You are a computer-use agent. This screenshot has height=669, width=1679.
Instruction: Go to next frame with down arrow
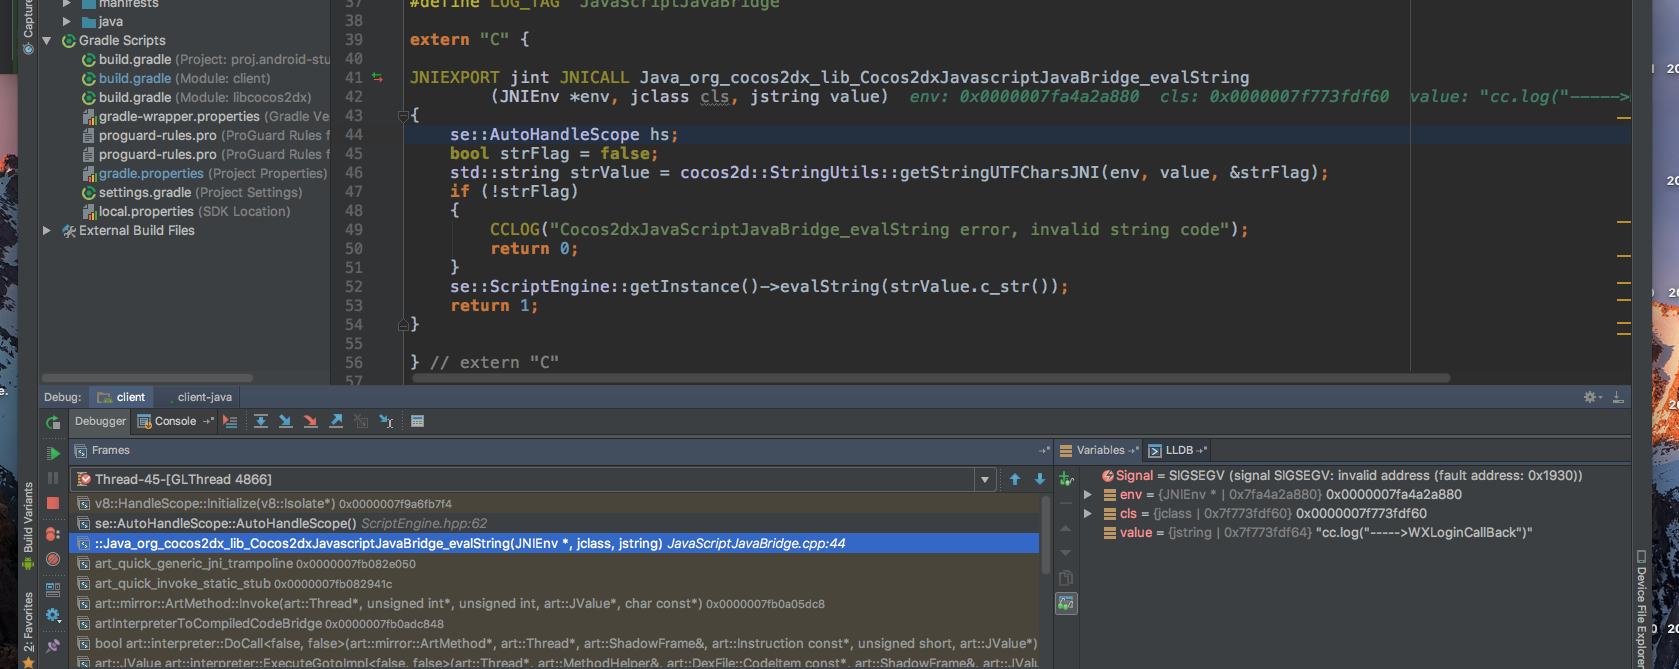[x=1040, y=479]
